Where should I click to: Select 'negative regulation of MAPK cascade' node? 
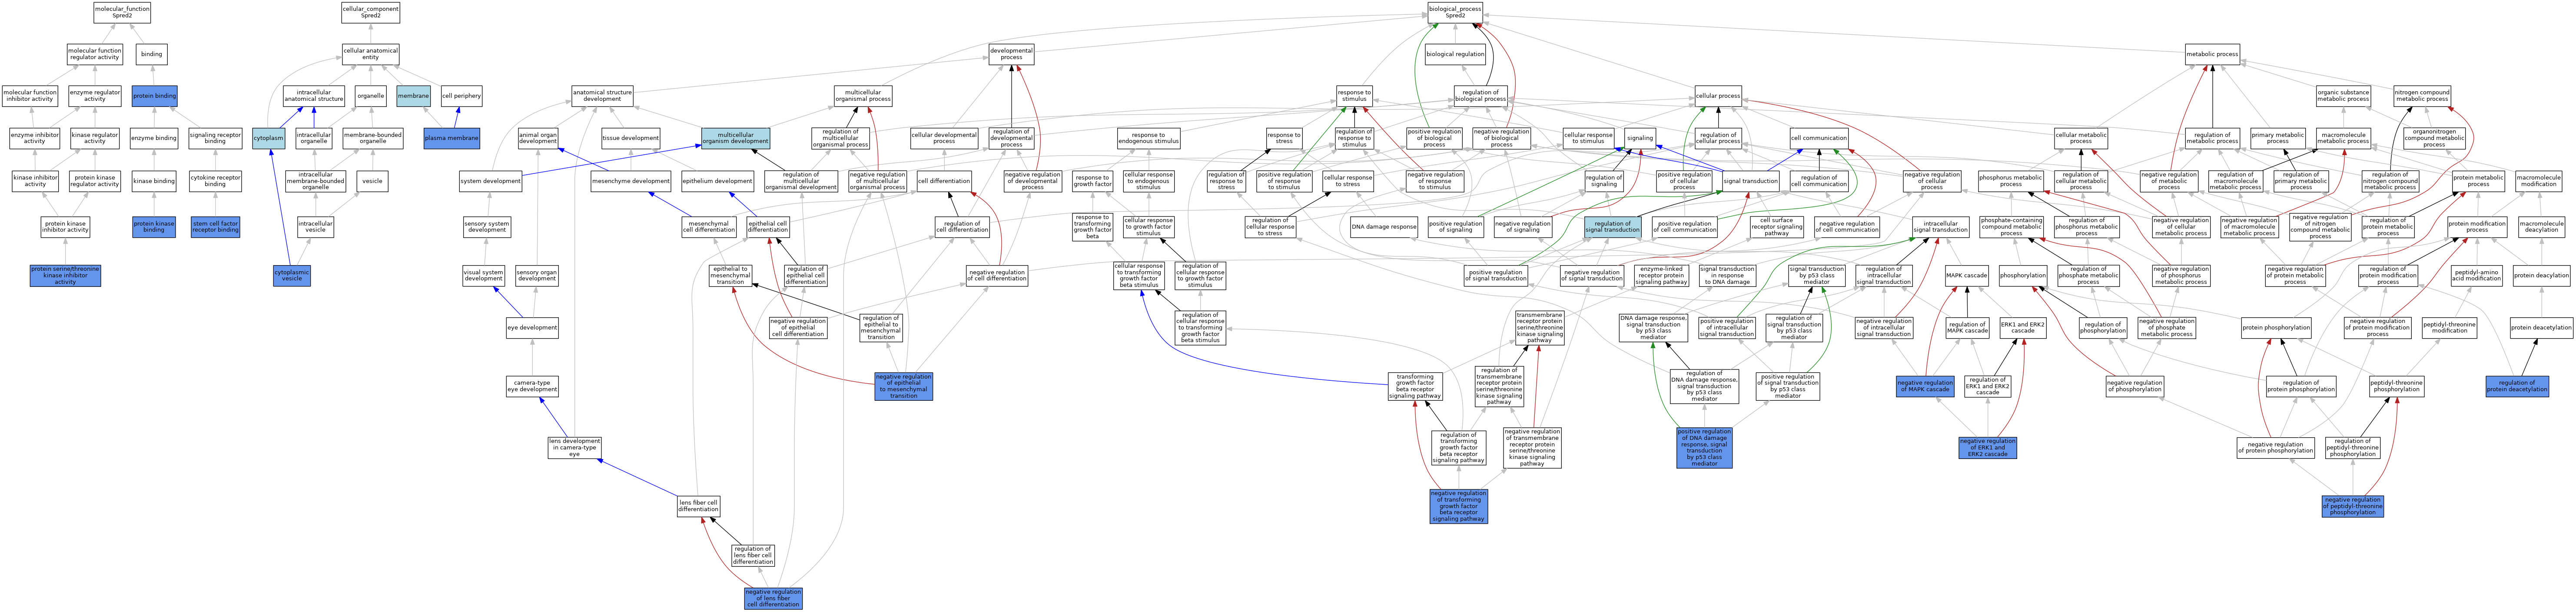pos(1925,386)
